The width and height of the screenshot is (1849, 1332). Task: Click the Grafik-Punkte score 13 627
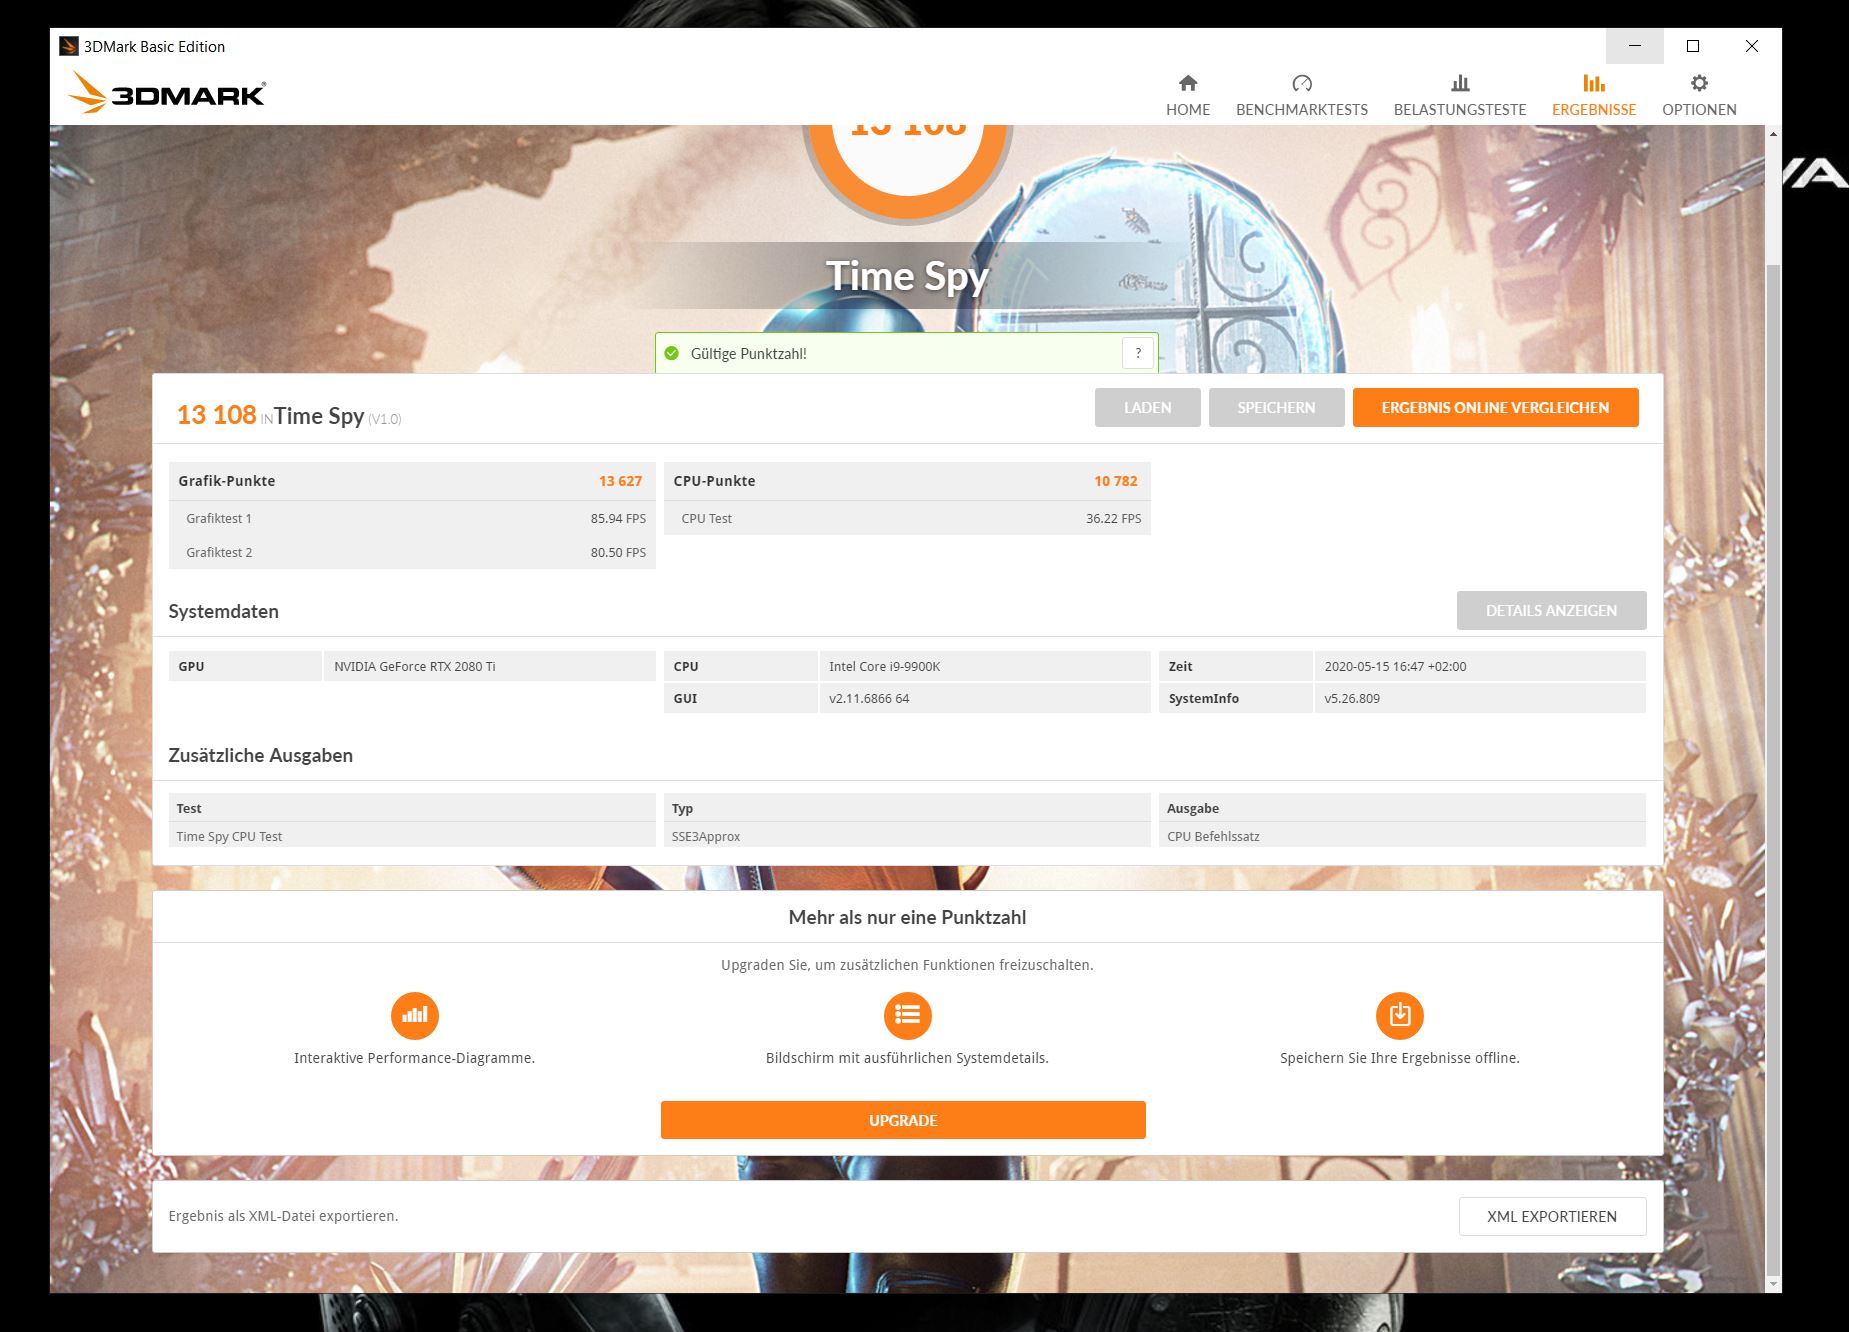pos(620,481)
